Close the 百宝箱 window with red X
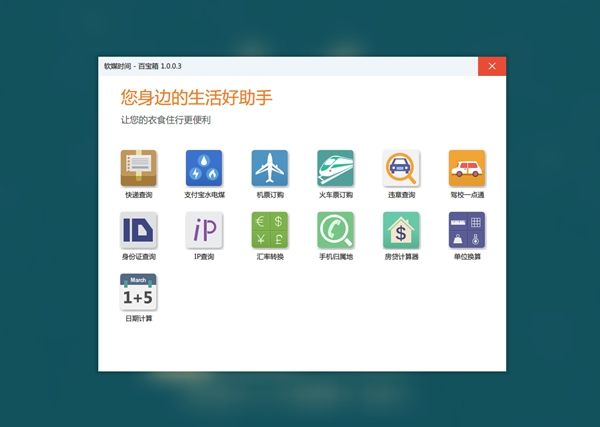The image size is (600, 427). click(x=491, y=66)
